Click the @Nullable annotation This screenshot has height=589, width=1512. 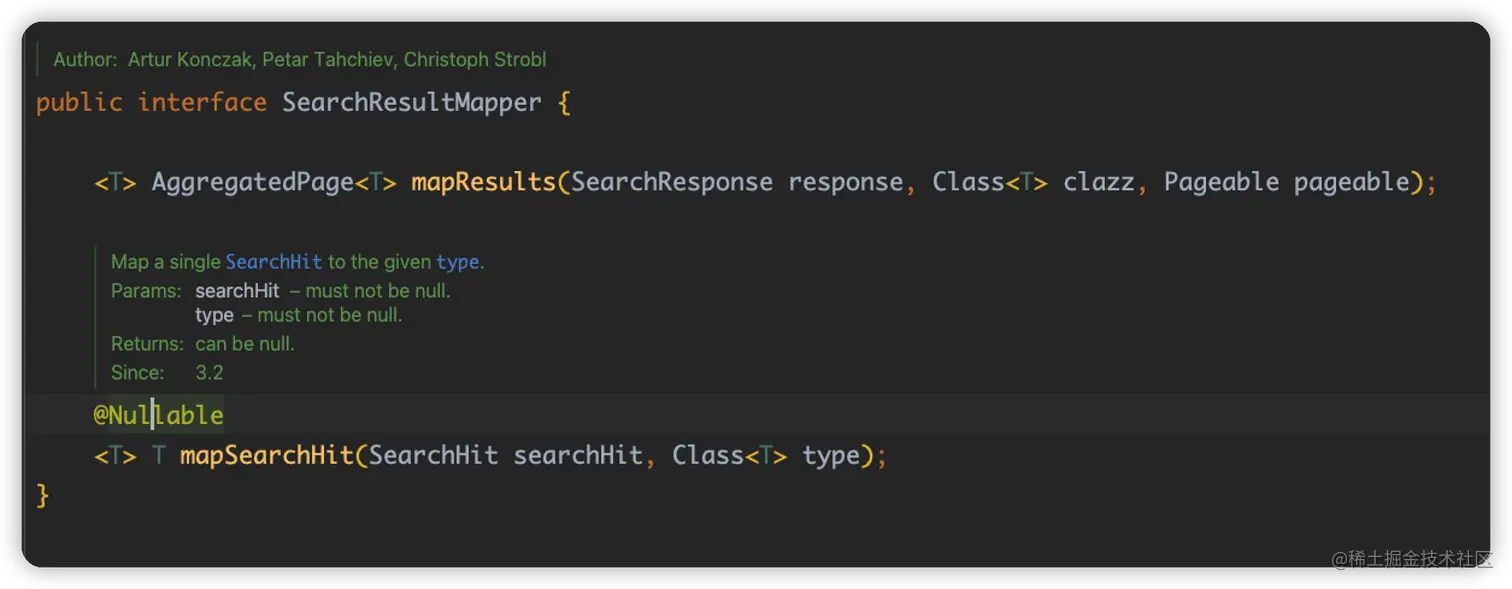click(x=158, y=415)
